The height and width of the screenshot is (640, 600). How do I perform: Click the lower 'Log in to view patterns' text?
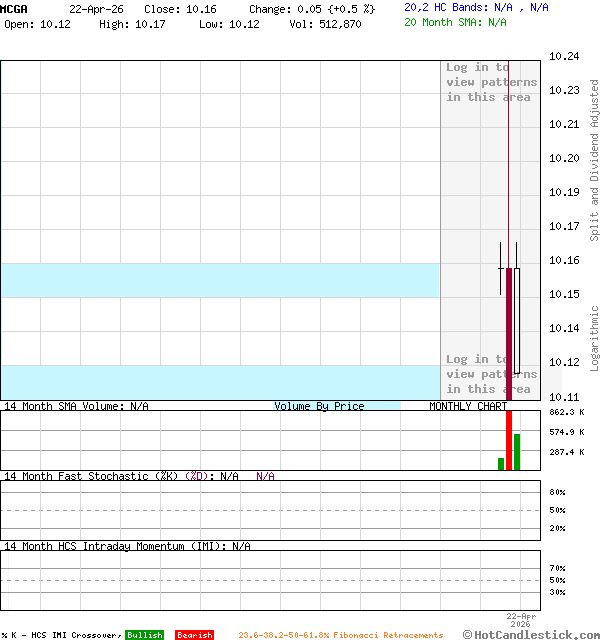point(491,374)
